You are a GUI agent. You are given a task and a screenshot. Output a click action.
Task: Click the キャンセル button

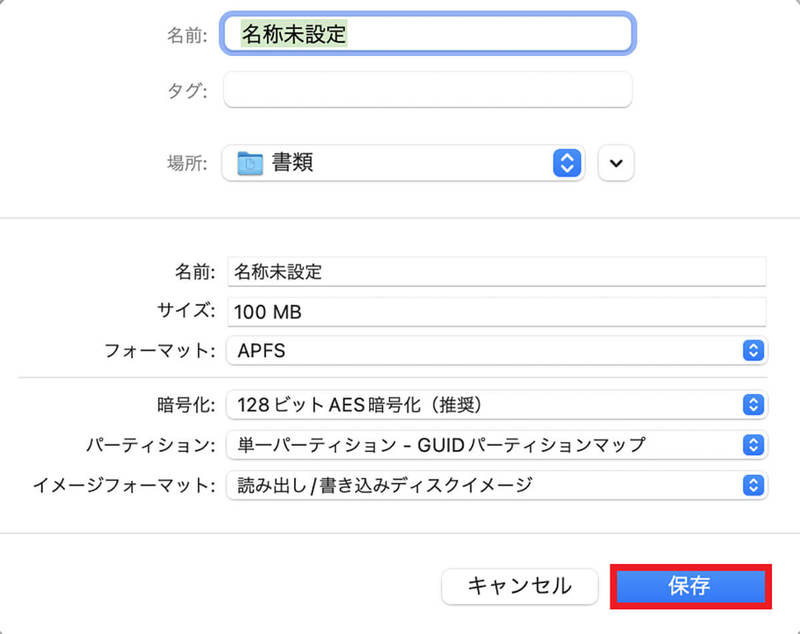(519, 586)
